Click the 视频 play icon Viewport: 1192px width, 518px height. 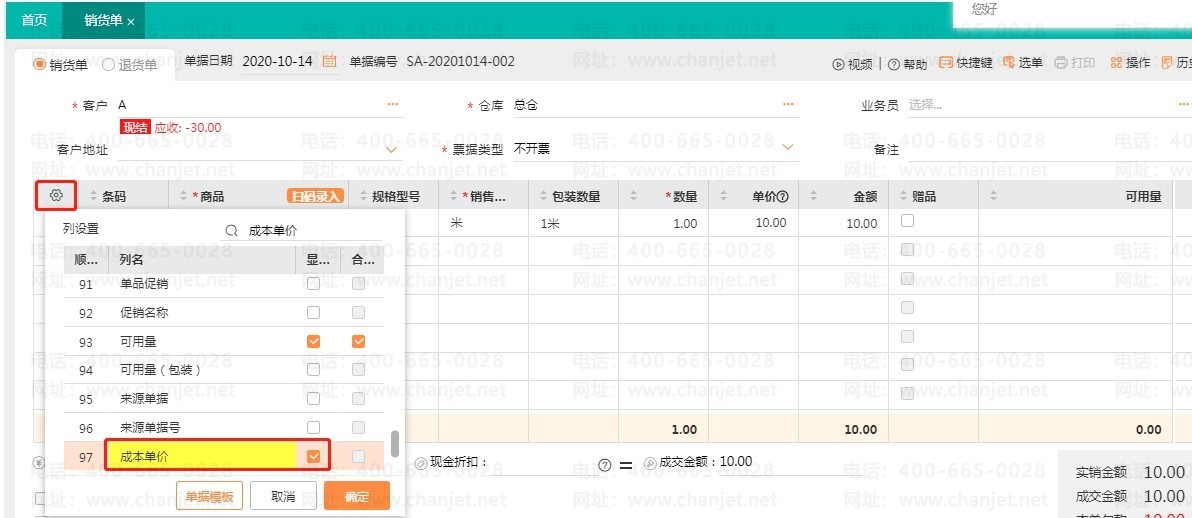click(x=838, y=64)
